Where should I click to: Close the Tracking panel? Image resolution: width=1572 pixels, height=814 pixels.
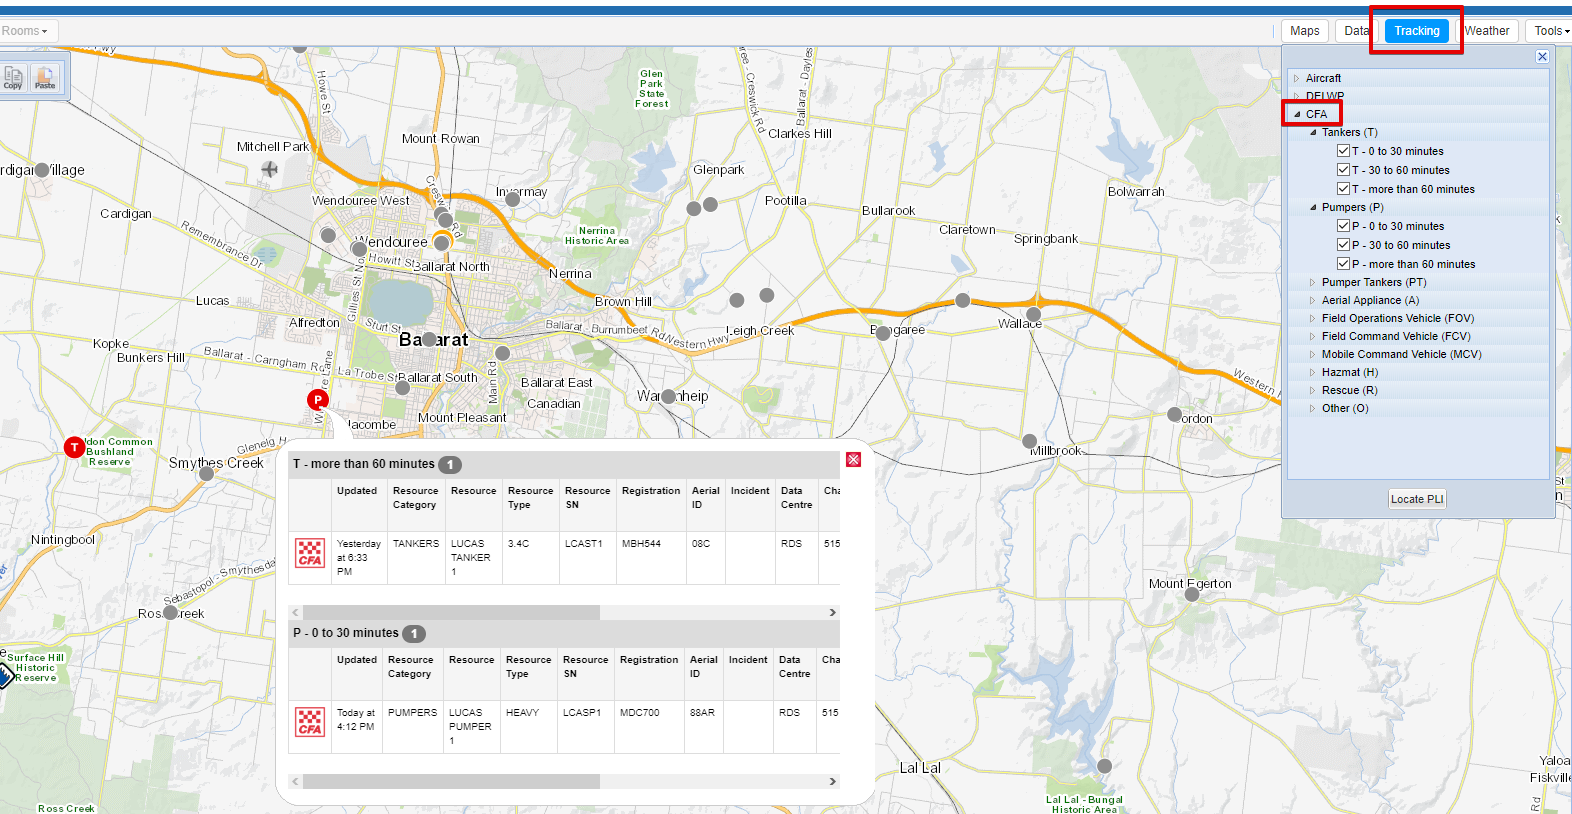(x=1542, y=57)
